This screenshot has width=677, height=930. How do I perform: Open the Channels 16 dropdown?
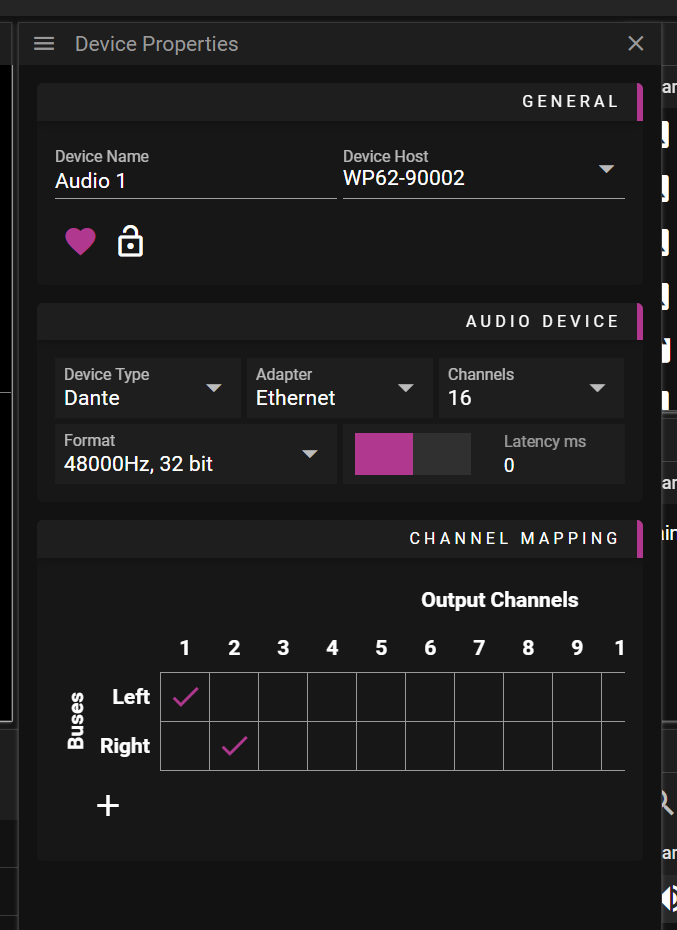click(x=531, y=387)
